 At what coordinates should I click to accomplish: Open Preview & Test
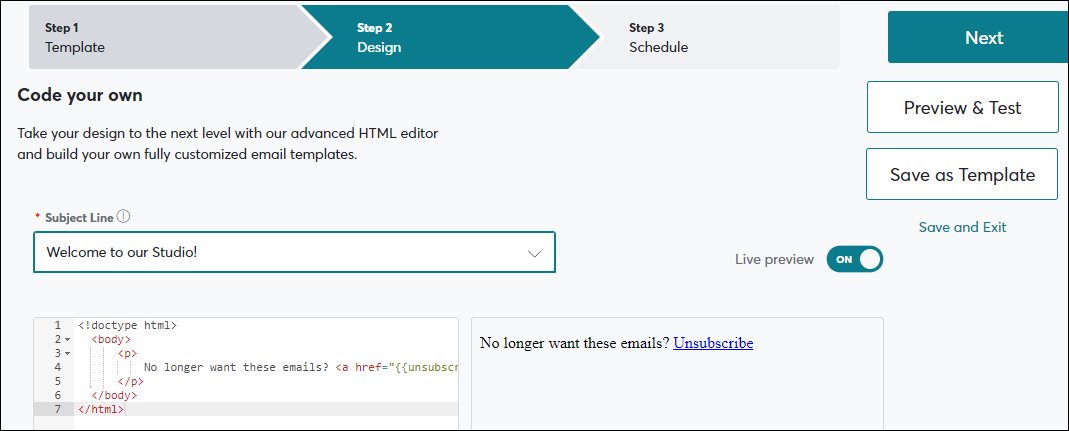pos(962,107)
